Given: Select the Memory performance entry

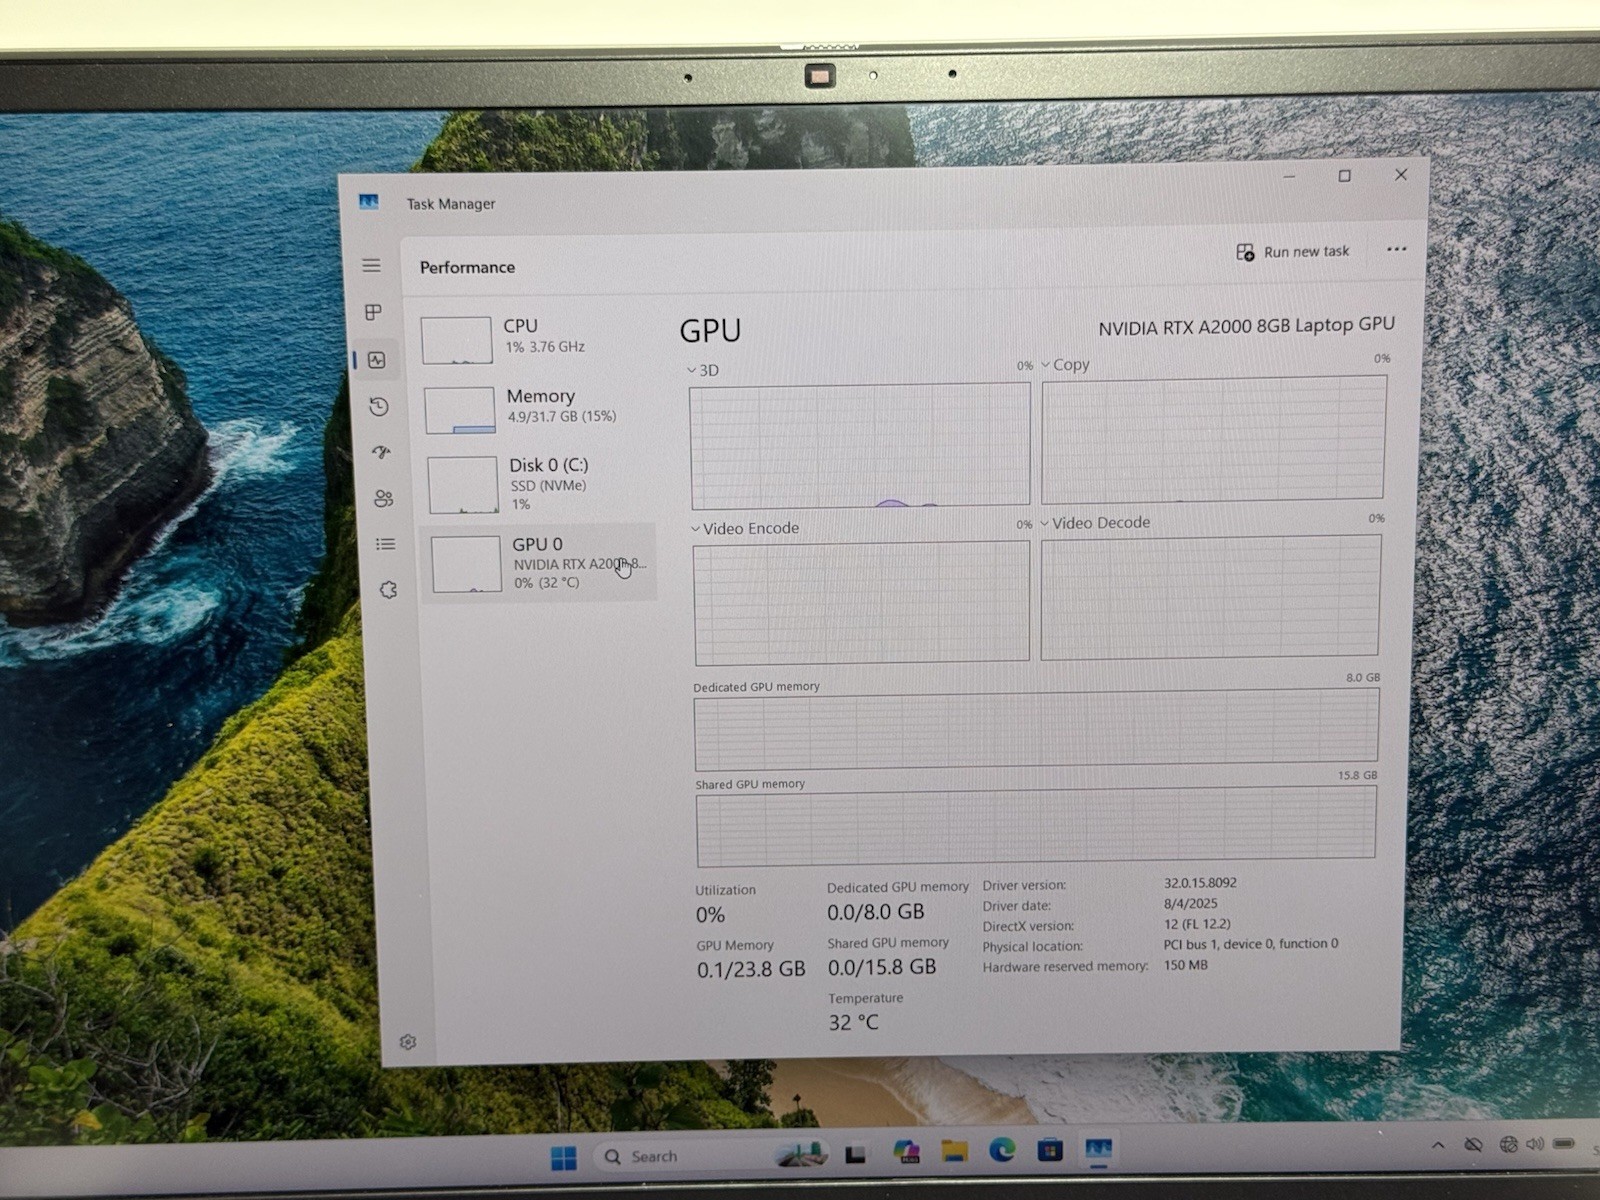Looking at the screenshot, I should [537, 408].
